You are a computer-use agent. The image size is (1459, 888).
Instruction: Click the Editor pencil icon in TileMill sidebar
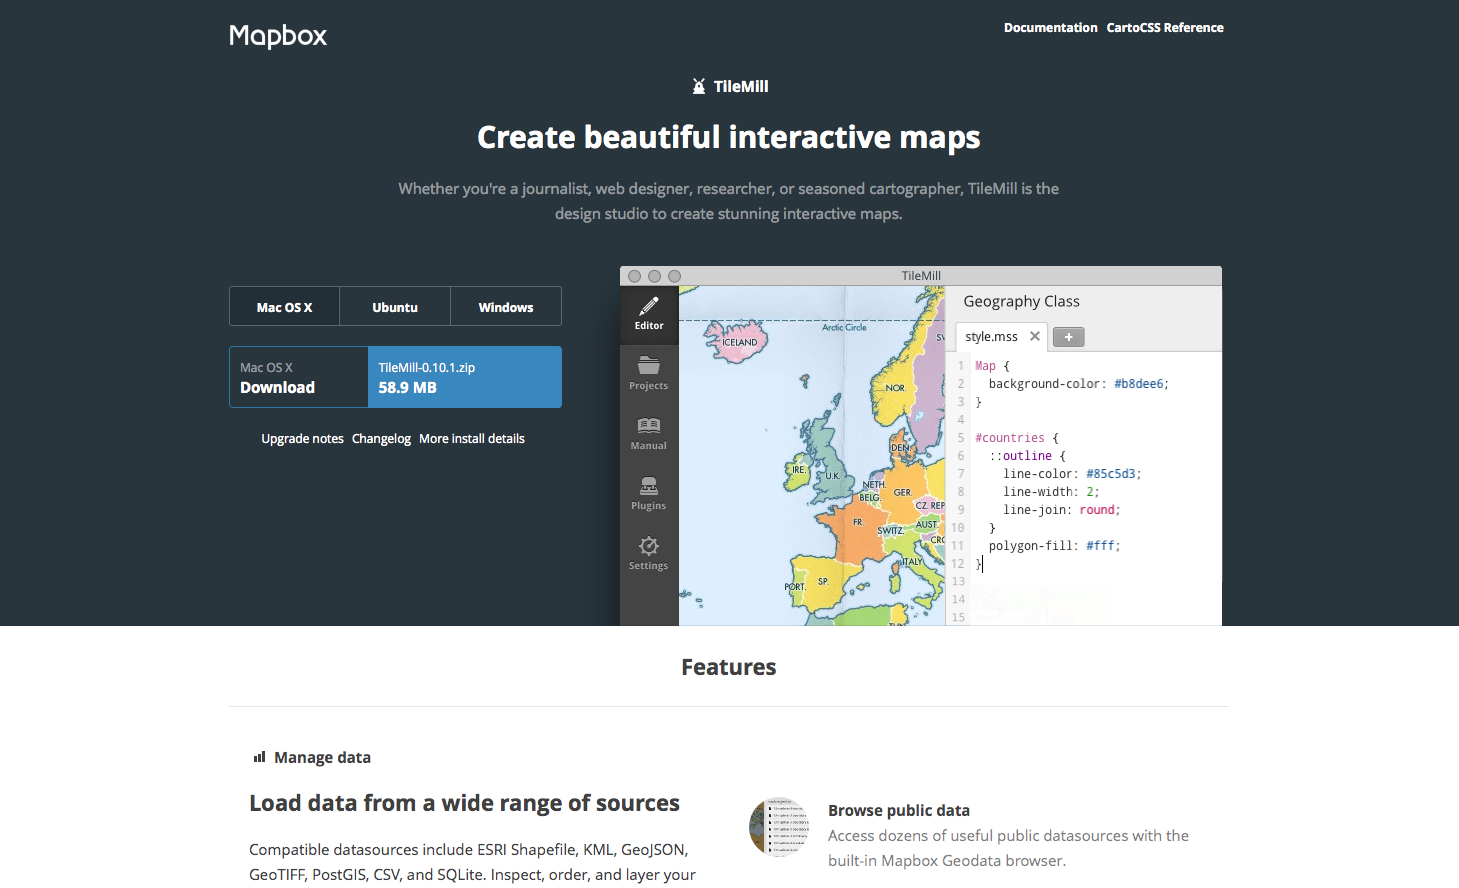click(649, 307)
